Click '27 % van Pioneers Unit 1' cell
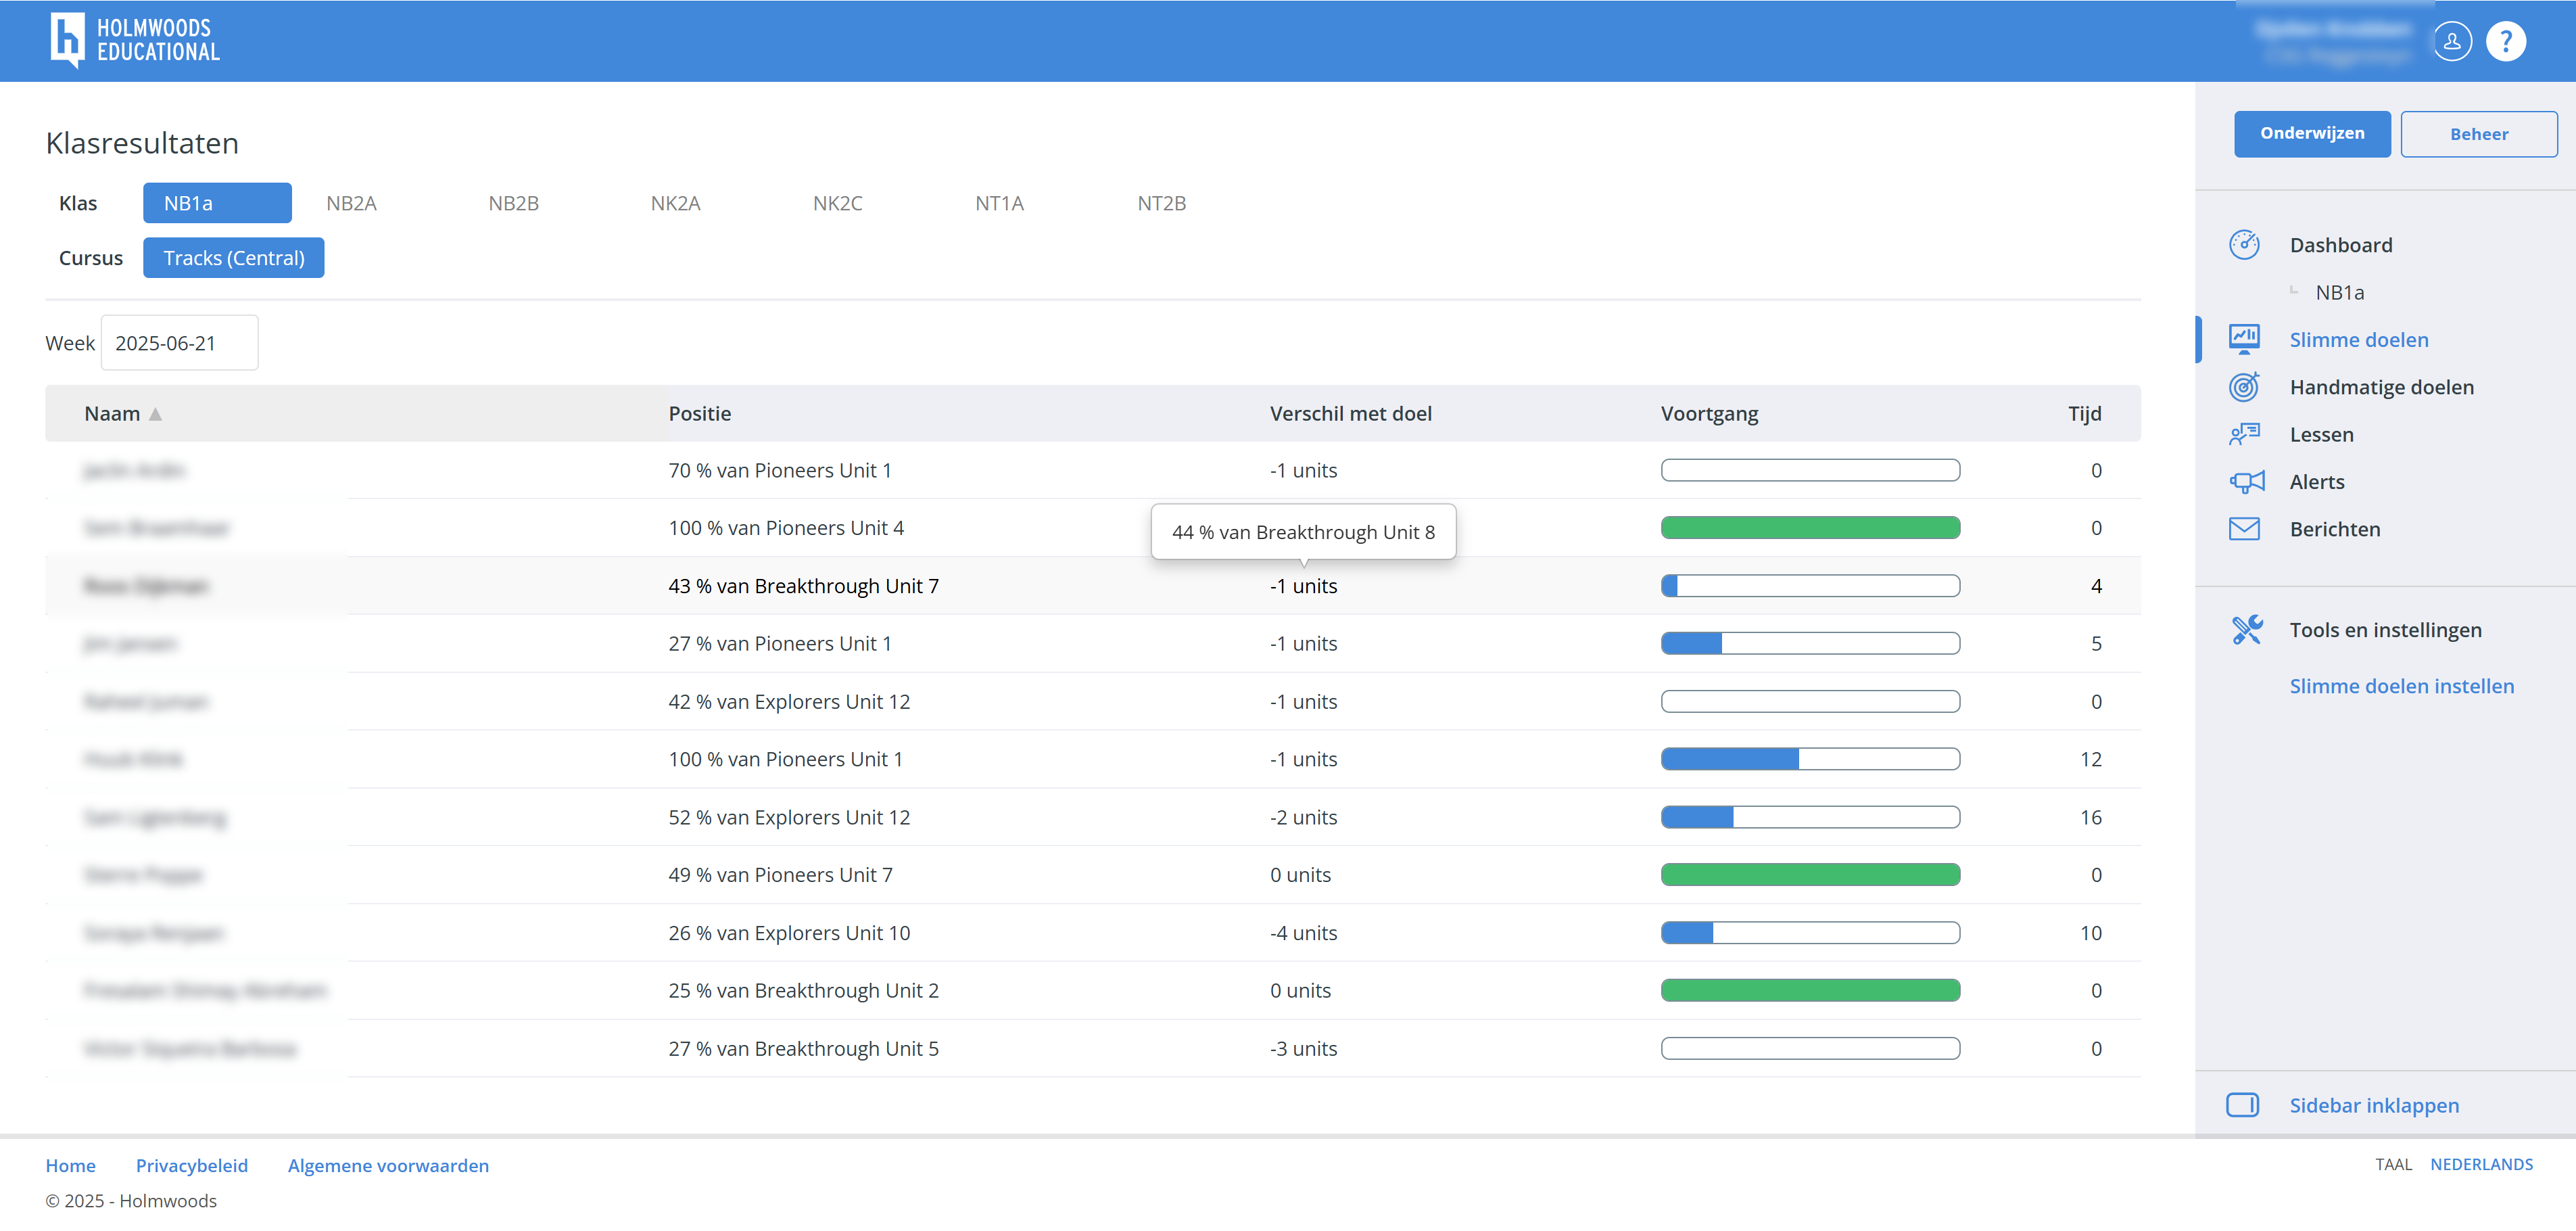 click(779, 643)
